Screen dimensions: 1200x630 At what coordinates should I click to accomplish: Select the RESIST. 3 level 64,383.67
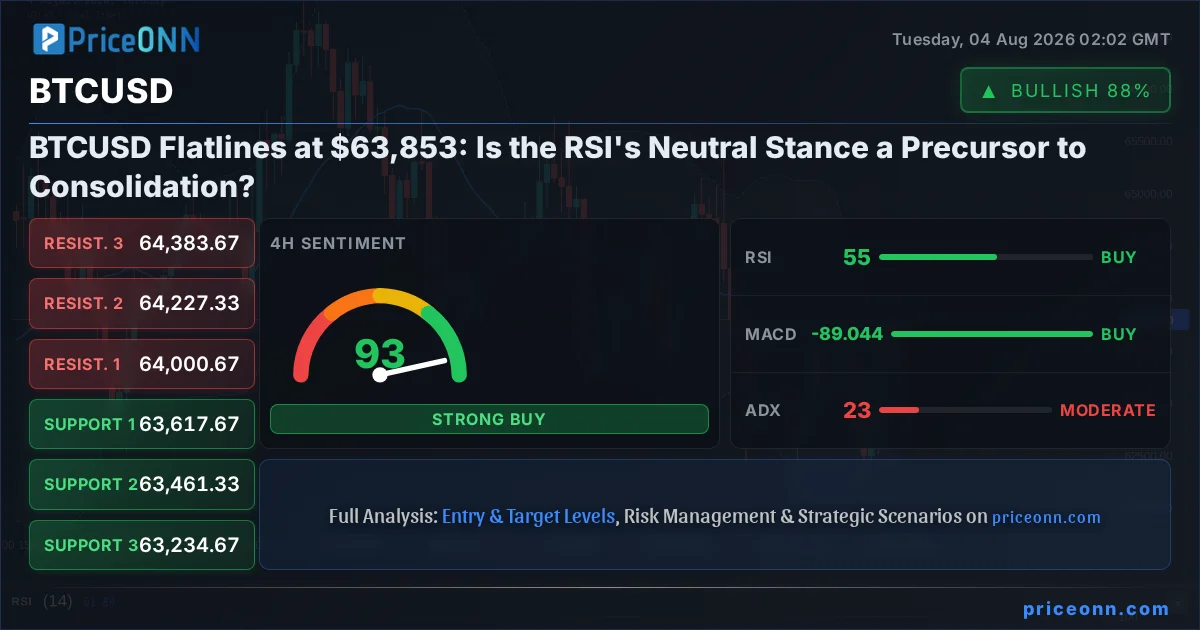(x=142, y=243)
